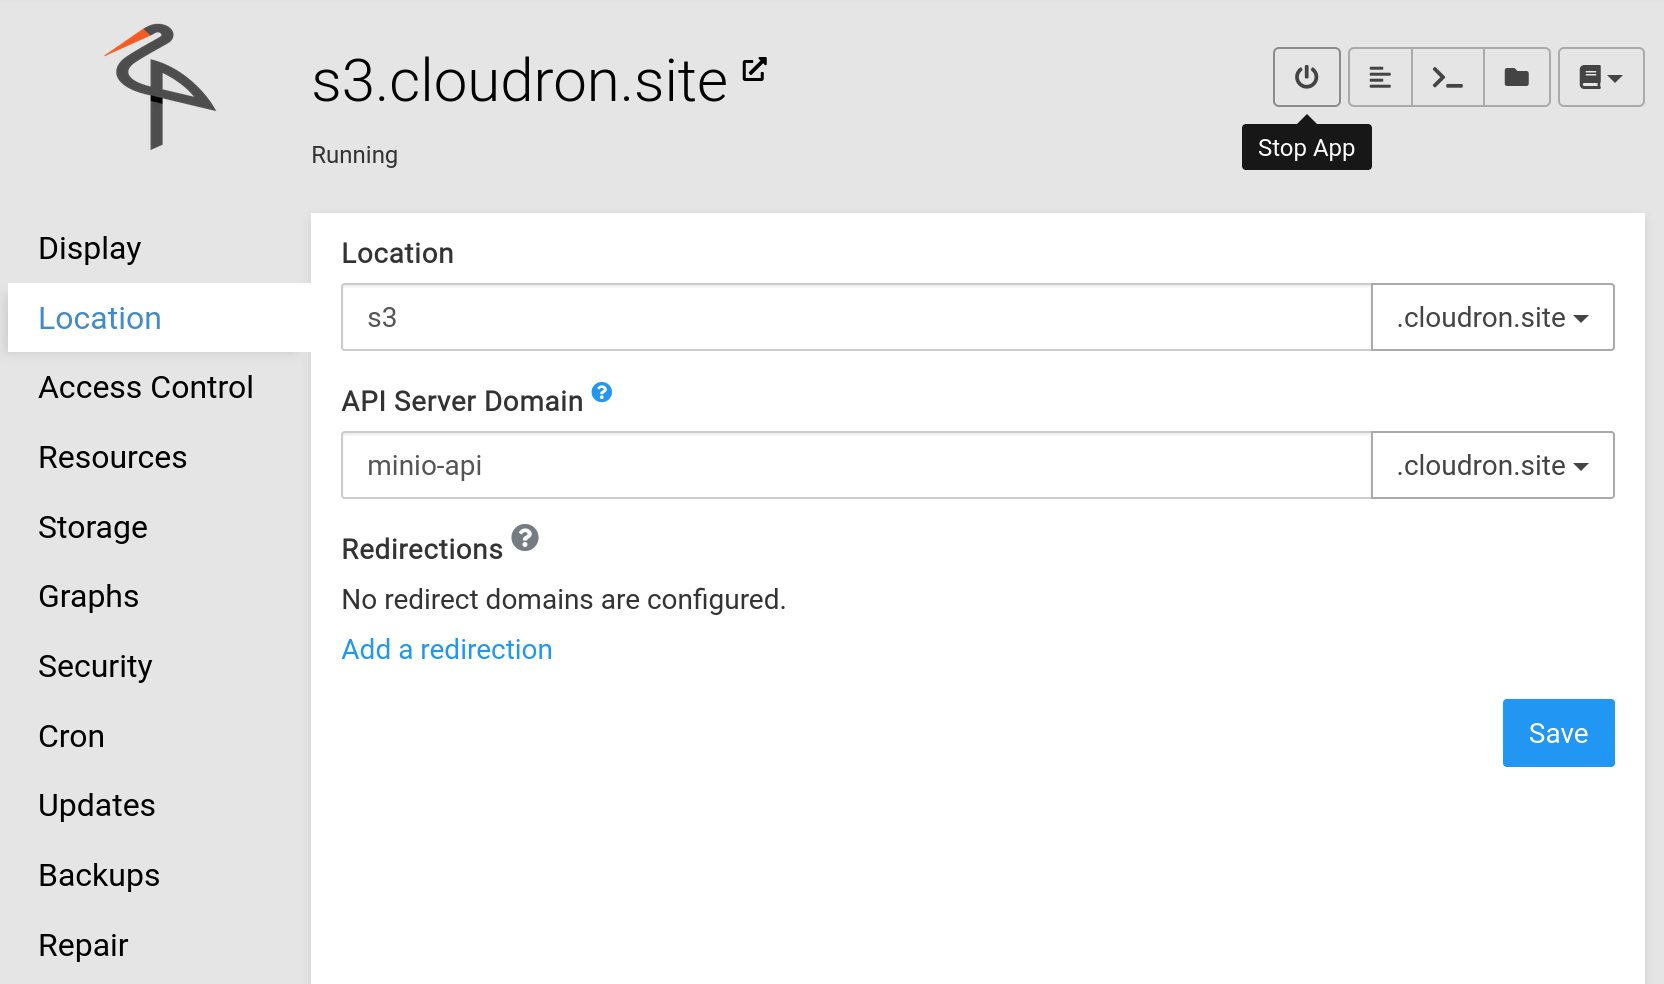
Task: Click help icon next to API Server Domain
Action: tap(601, 392)
